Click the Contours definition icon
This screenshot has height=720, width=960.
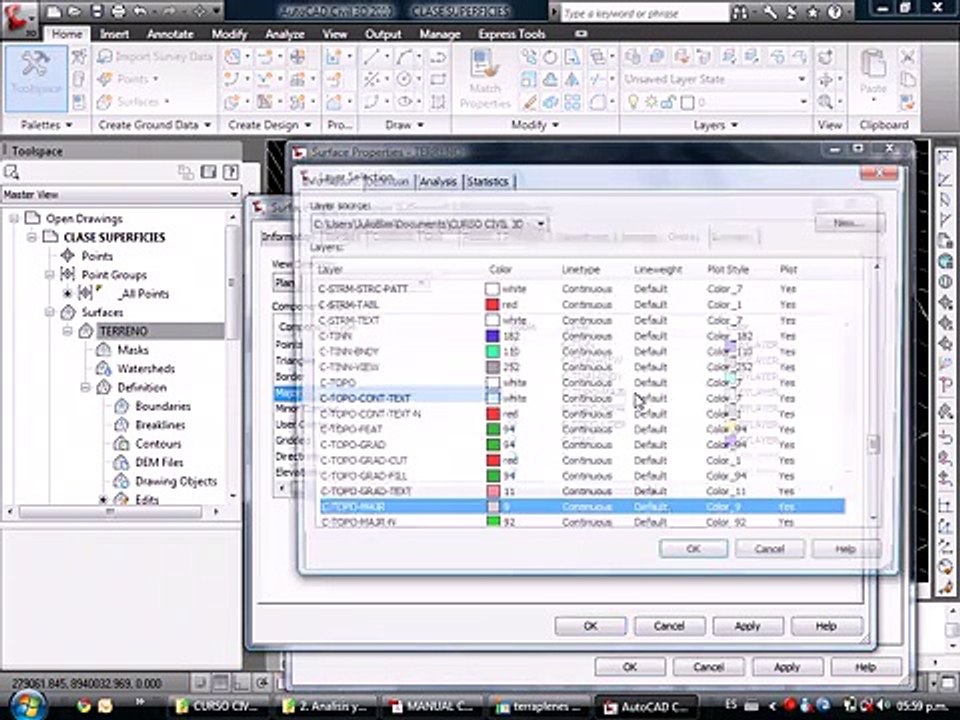tap(121, 444)
